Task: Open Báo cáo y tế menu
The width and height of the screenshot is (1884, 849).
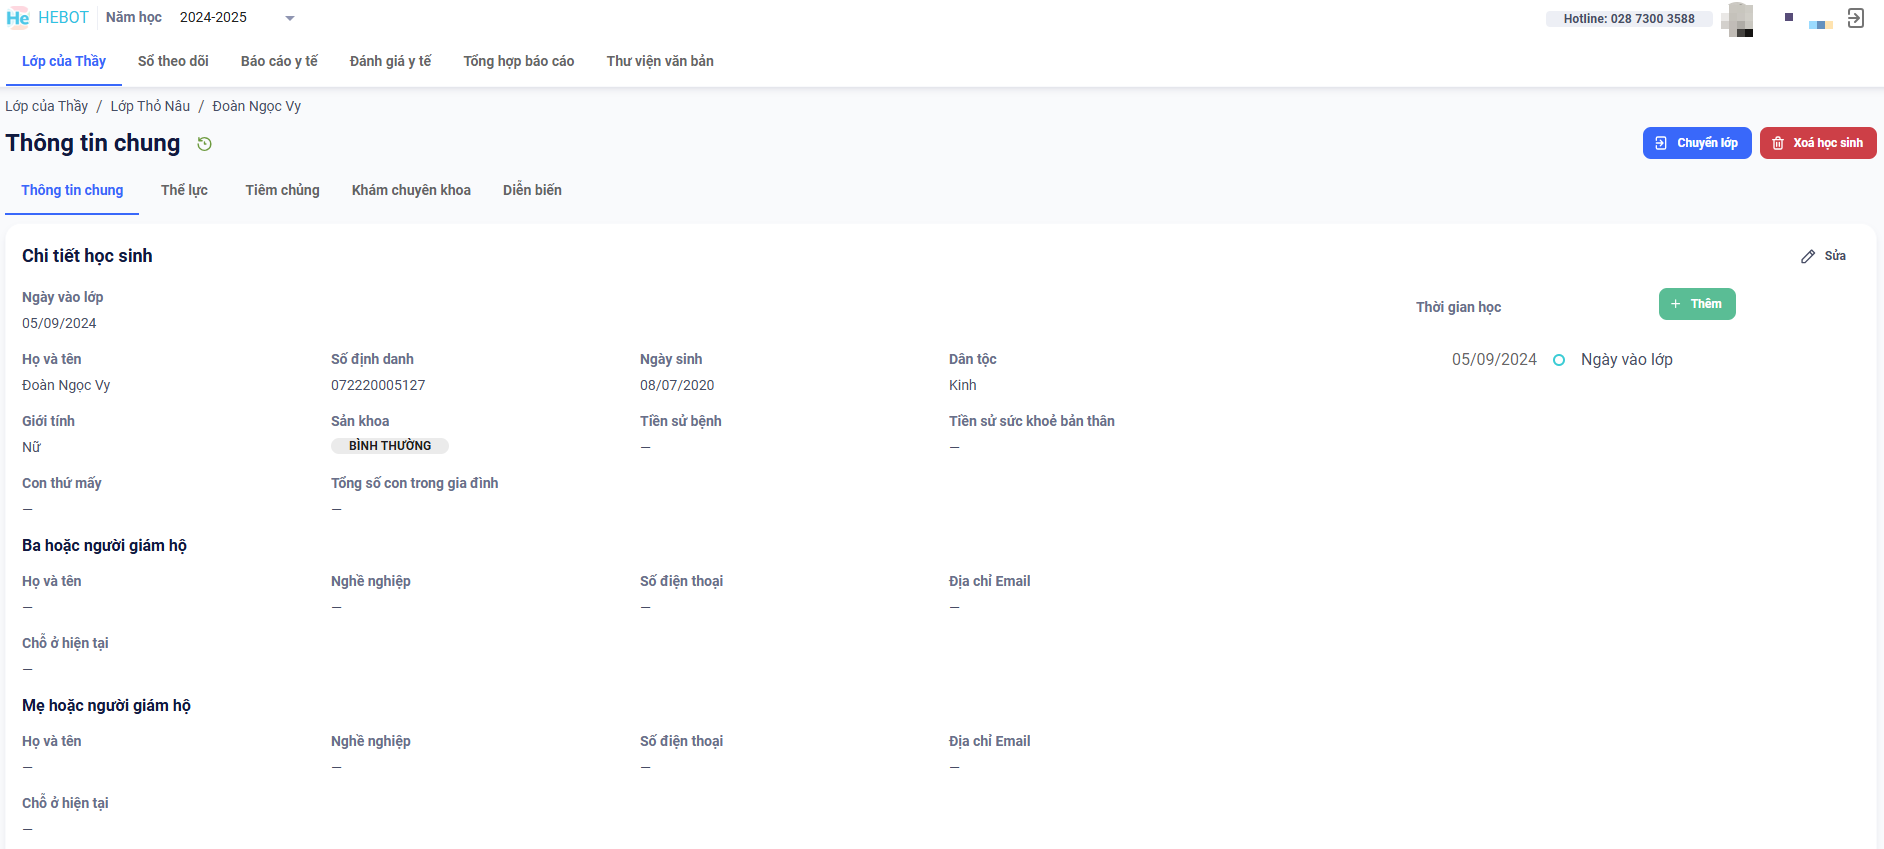Action: click(279, 61)
